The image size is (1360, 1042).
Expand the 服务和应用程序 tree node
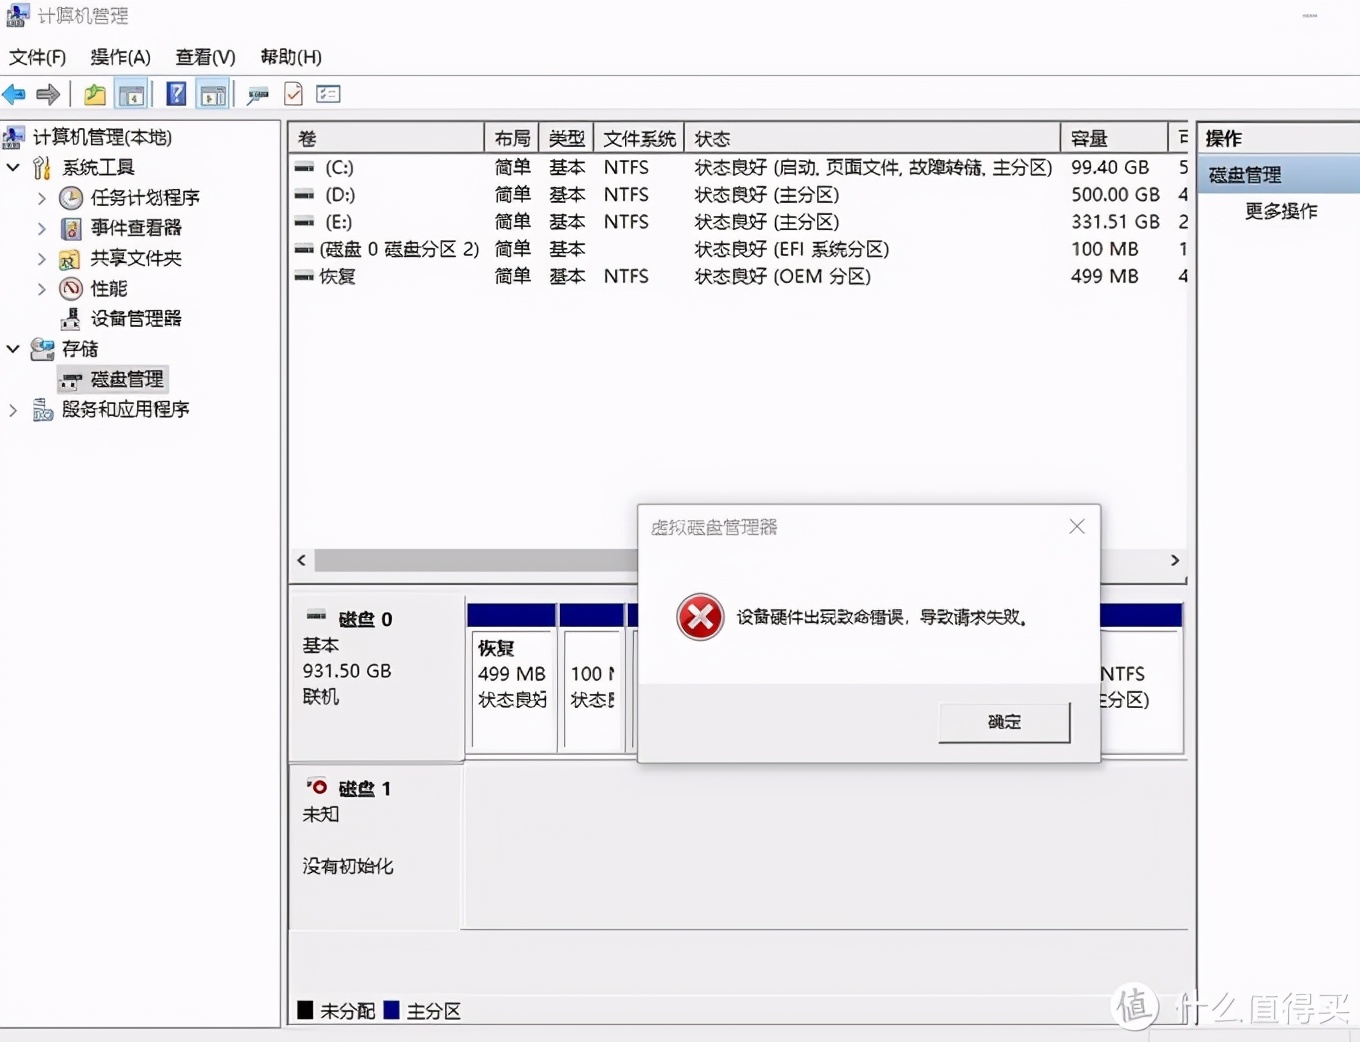pyautogui.click(x=13, y=410)
